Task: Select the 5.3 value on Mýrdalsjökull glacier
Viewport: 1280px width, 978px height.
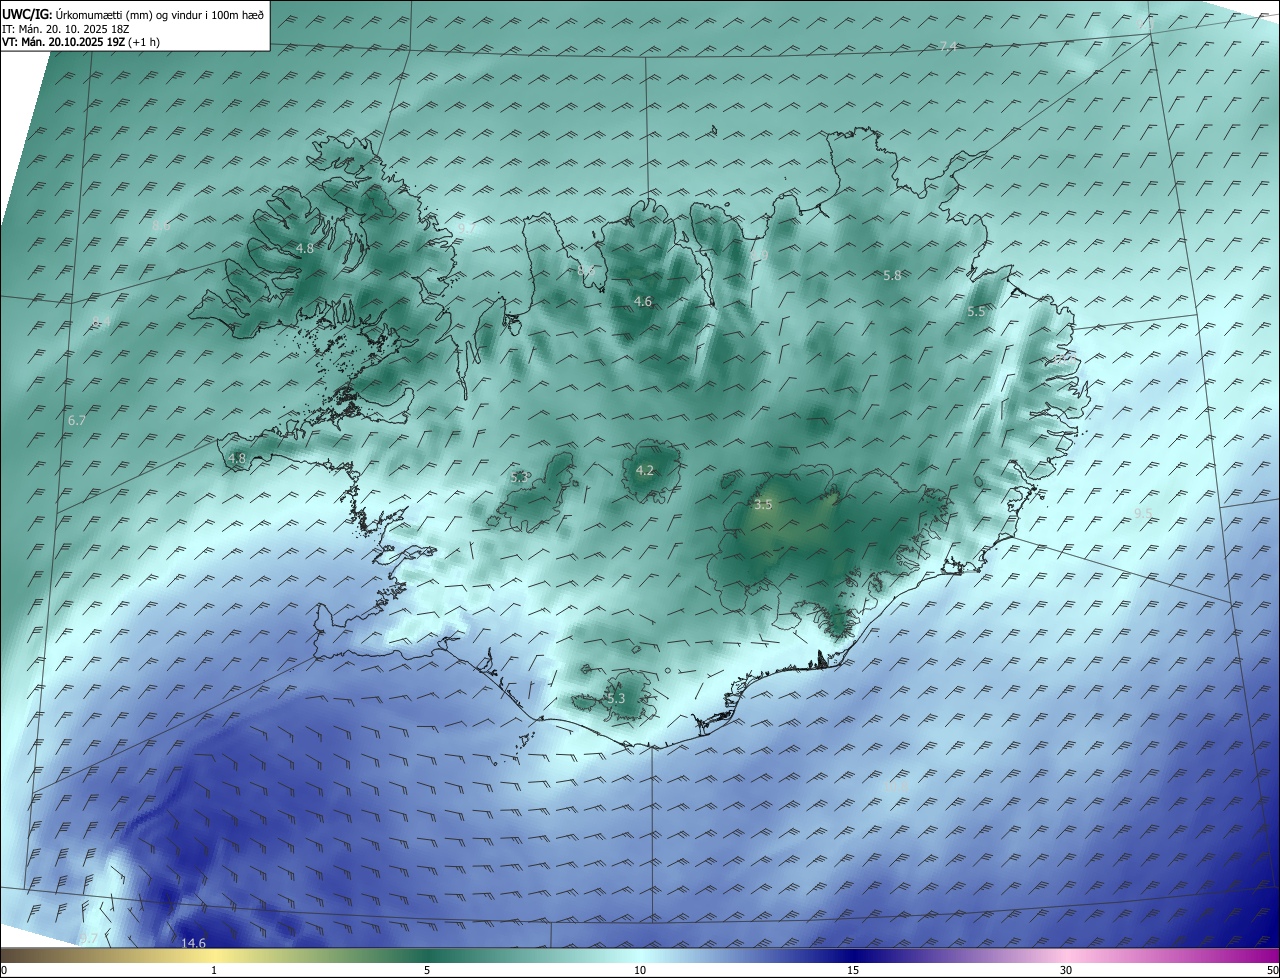Action: point(615,698)
